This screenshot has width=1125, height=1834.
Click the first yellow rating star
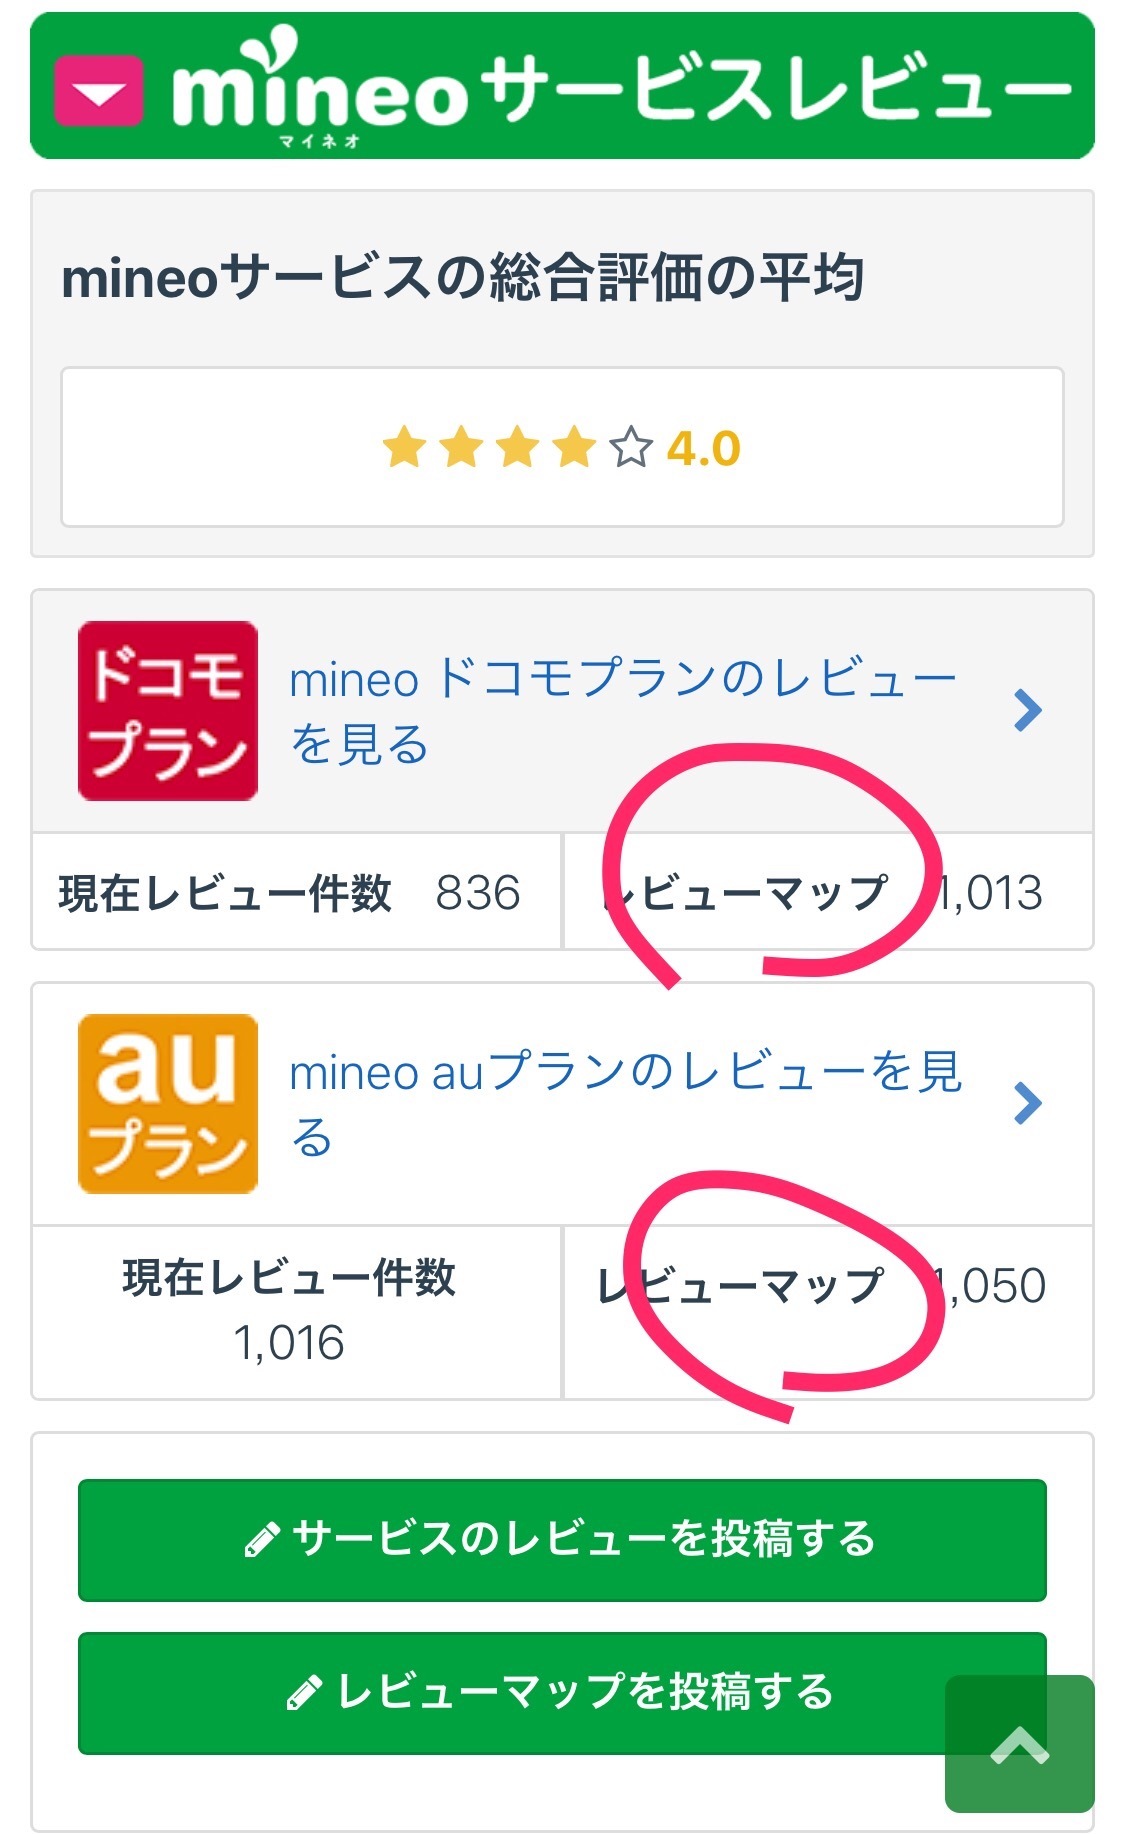[x=404, y=448]
